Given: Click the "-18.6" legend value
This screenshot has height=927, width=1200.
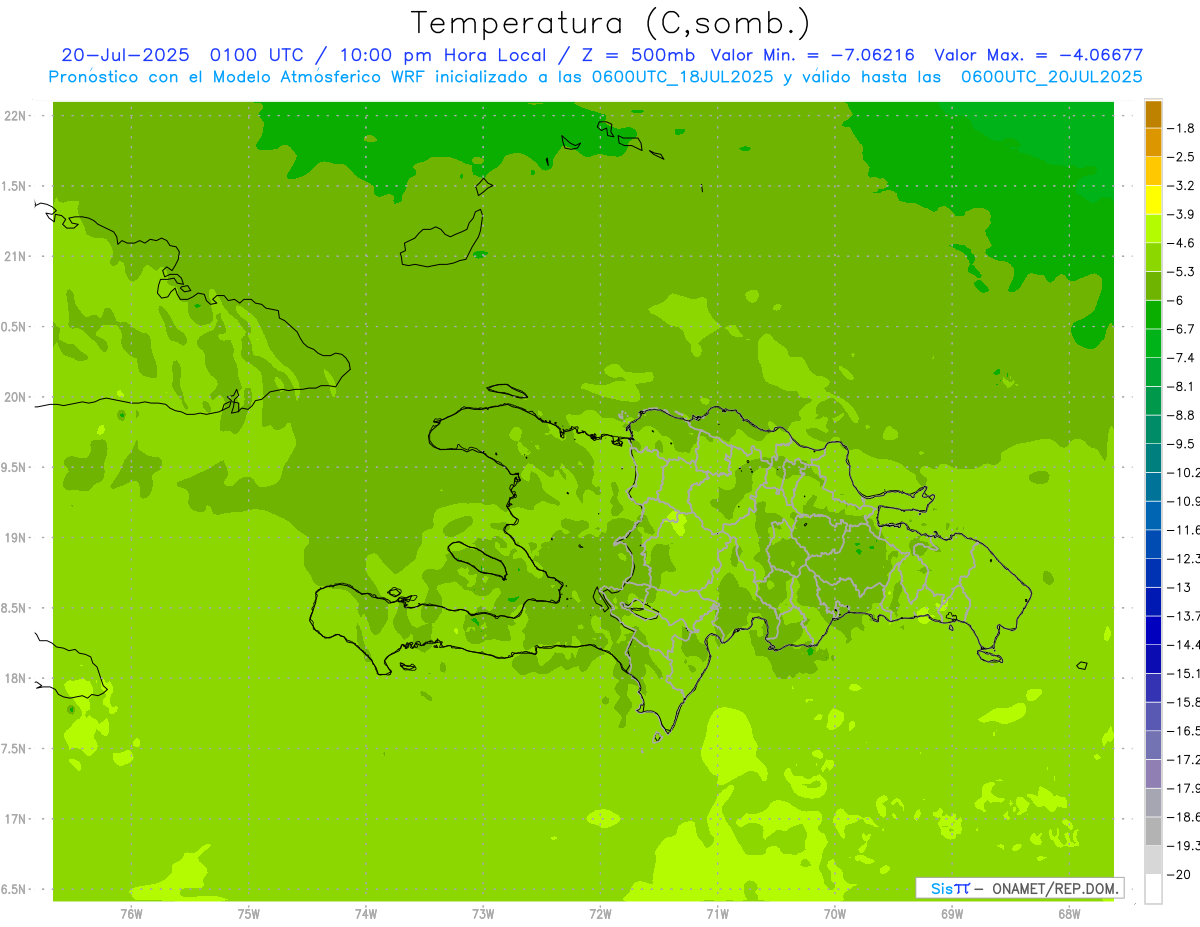Looking at the screenshot, I should pos(1184,817).
